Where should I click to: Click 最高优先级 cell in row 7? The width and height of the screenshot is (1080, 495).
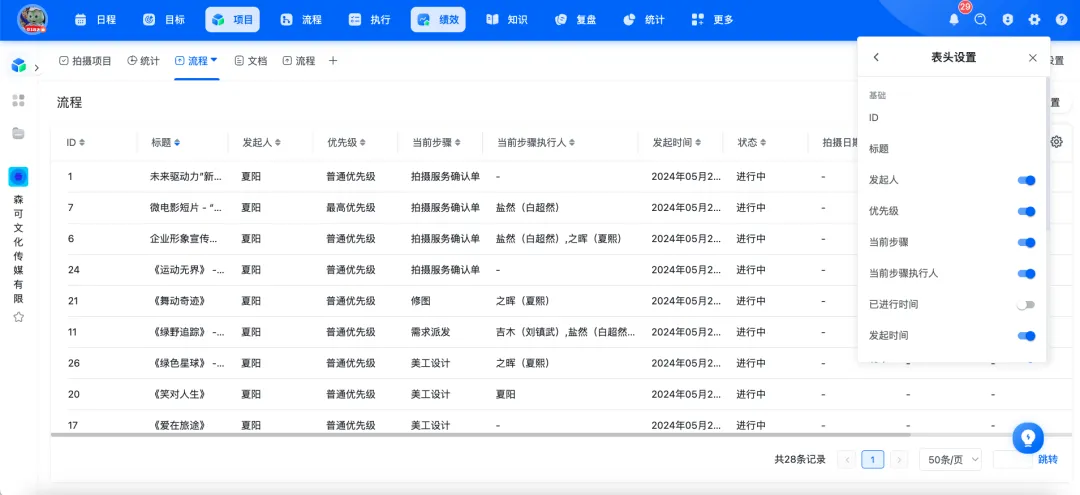point(351,207)
